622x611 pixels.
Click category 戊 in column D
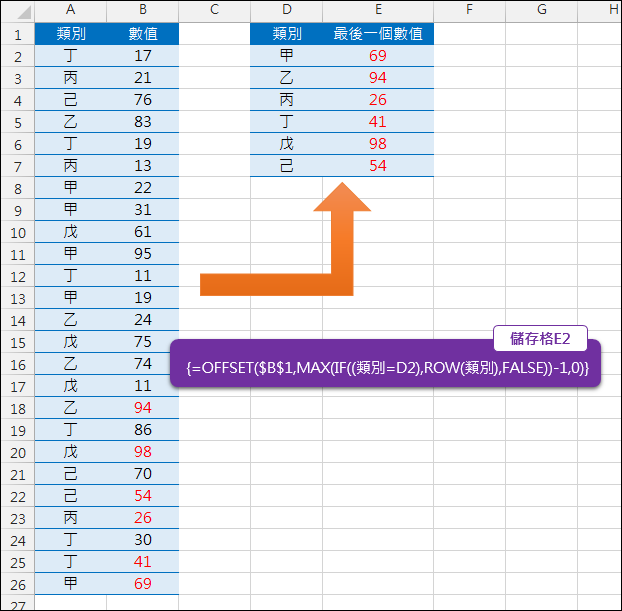point(286,144)
